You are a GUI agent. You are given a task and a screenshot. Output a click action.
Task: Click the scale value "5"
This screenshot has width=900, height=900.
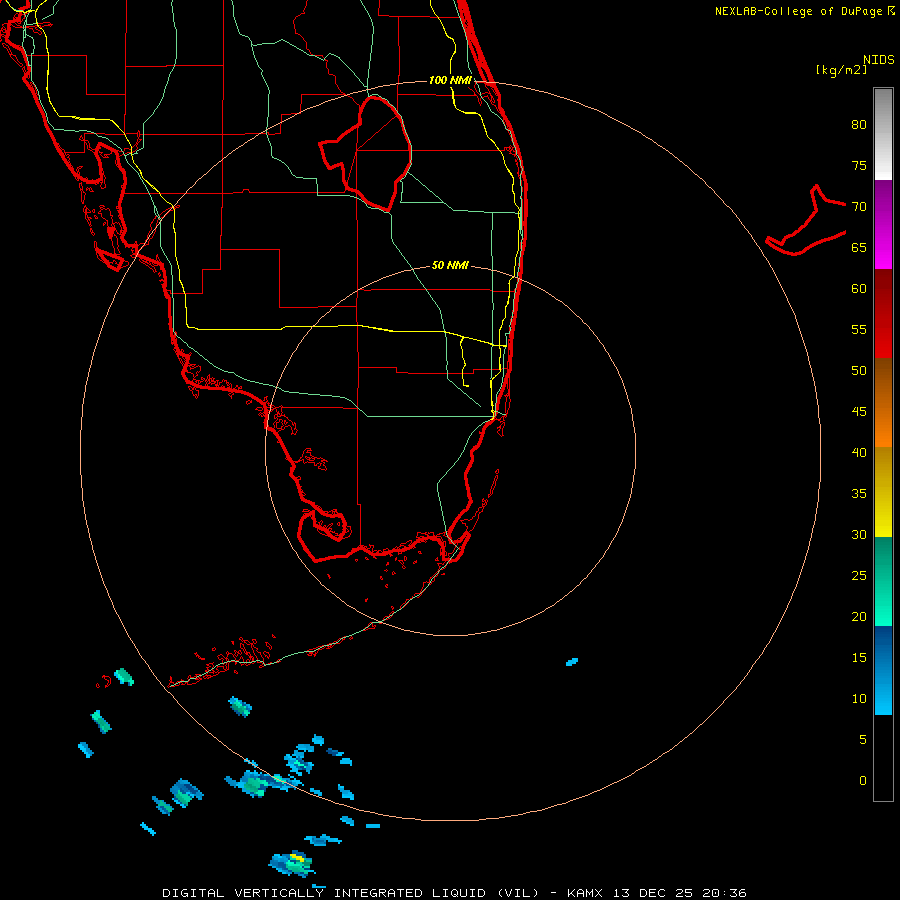coord(863,740)
